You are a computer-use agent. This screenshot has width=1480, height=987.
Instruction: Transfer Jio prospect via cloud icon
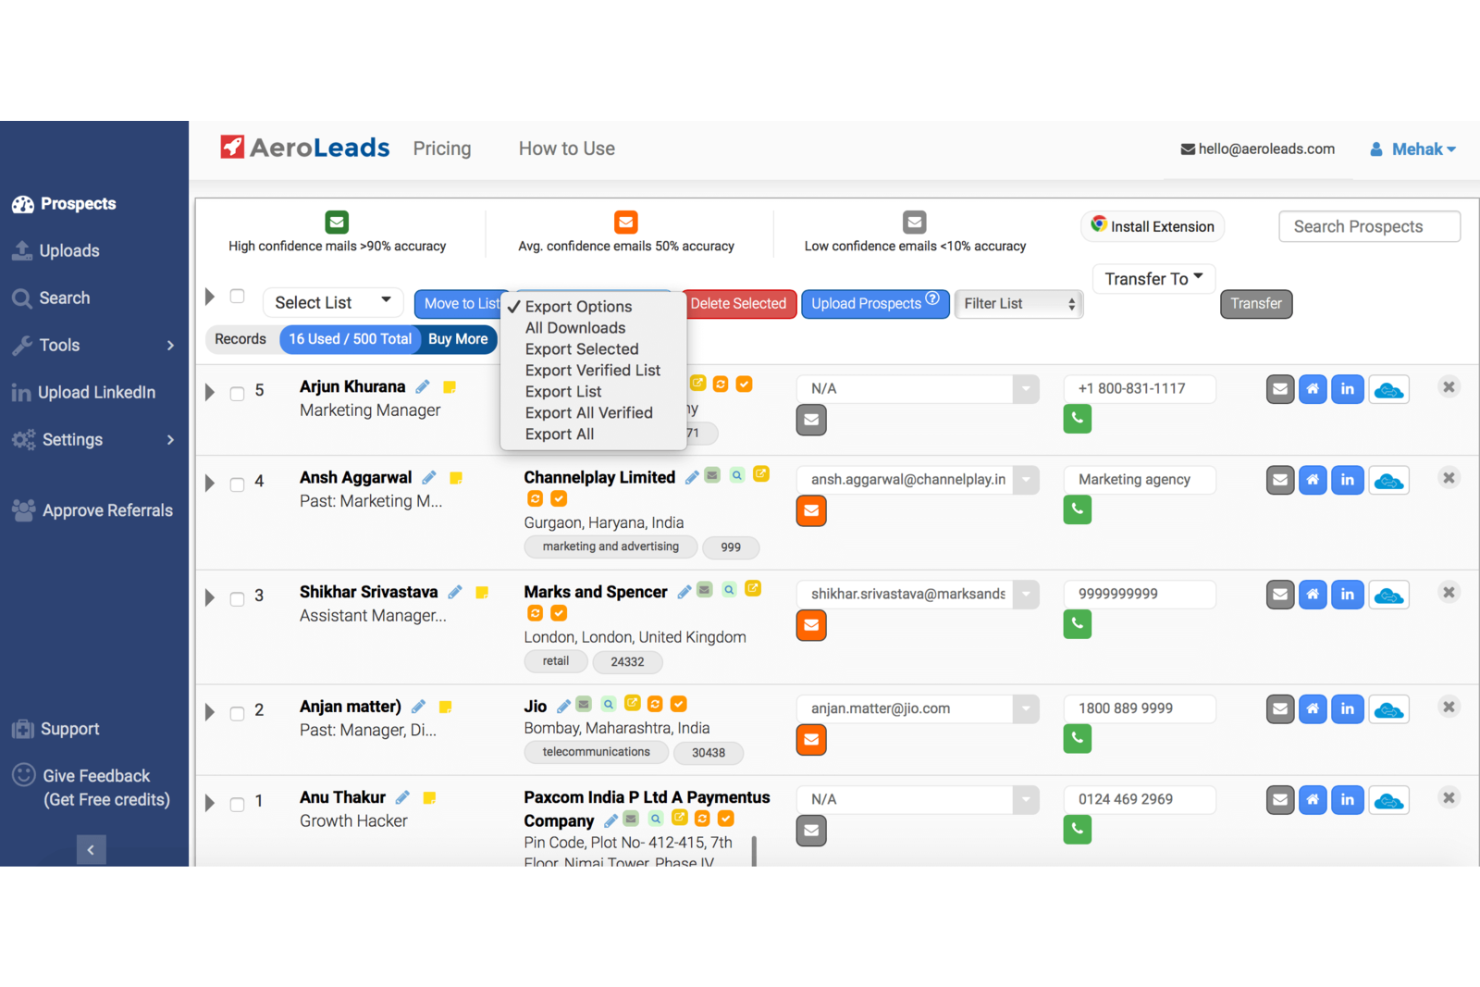(x=1389, y=708)
